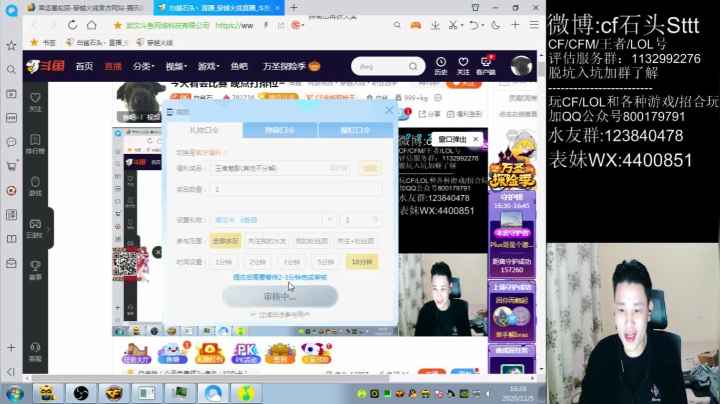Open the browser downloads icon

[x=435, y=25]
